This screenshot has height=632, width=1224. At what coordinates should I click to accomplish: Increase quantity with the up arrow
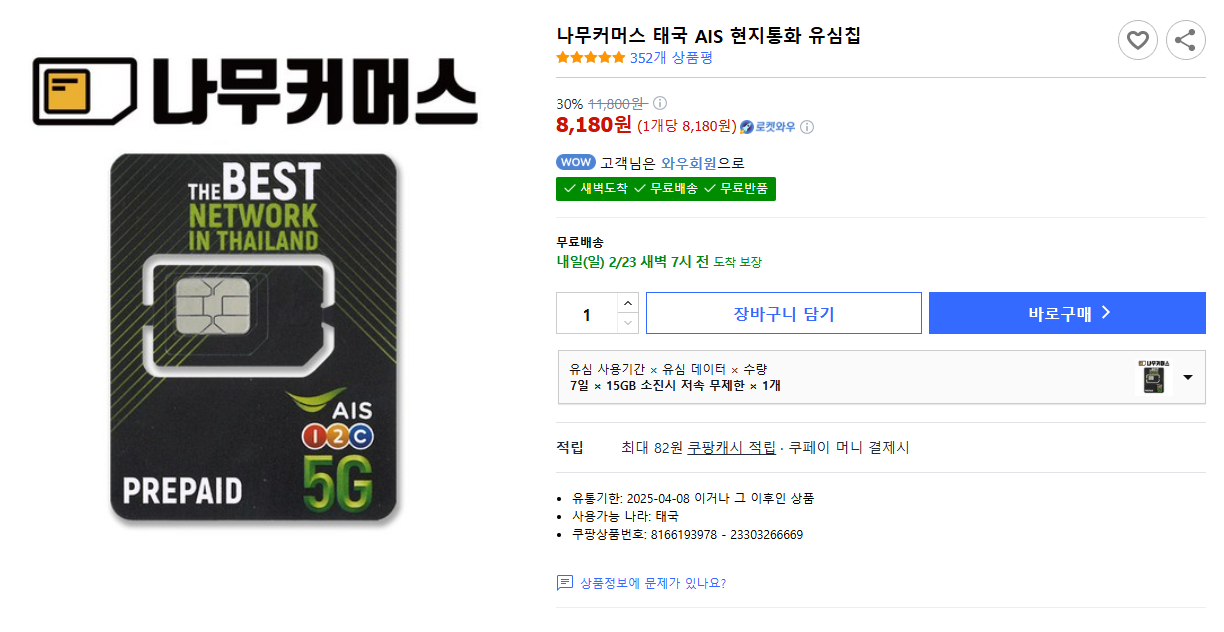click(x=627, y=303)
